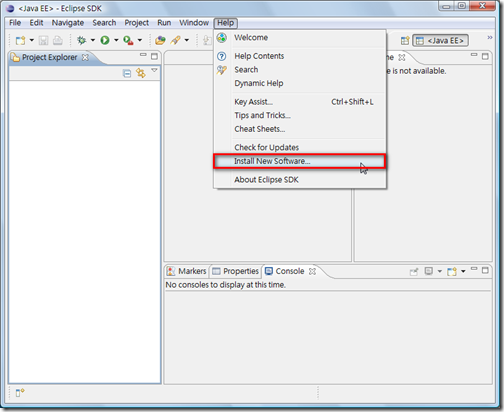Close the open Help menu
This screenshot has height=412, width=504.
pyautogui.click(x=226, y=23)
